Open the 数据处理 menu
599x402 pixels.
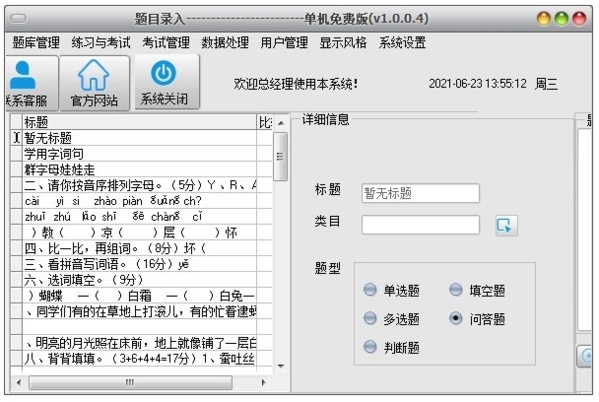[x=225, y=42]
